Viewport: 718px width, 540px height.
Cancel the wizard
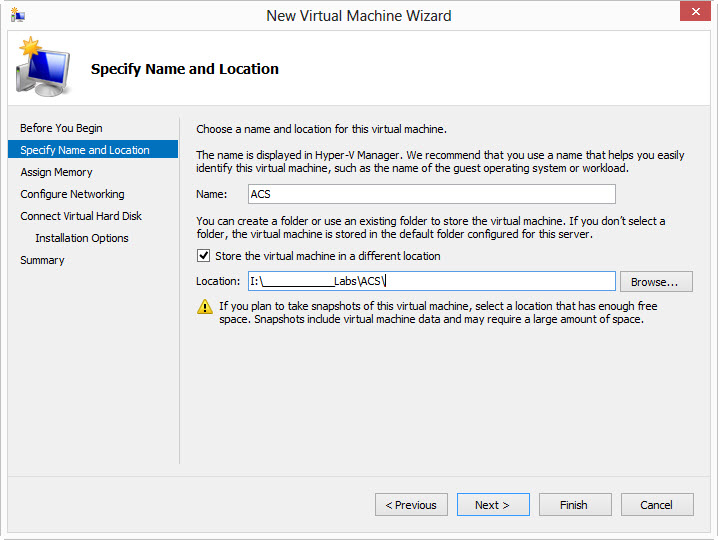coord(657,505)
